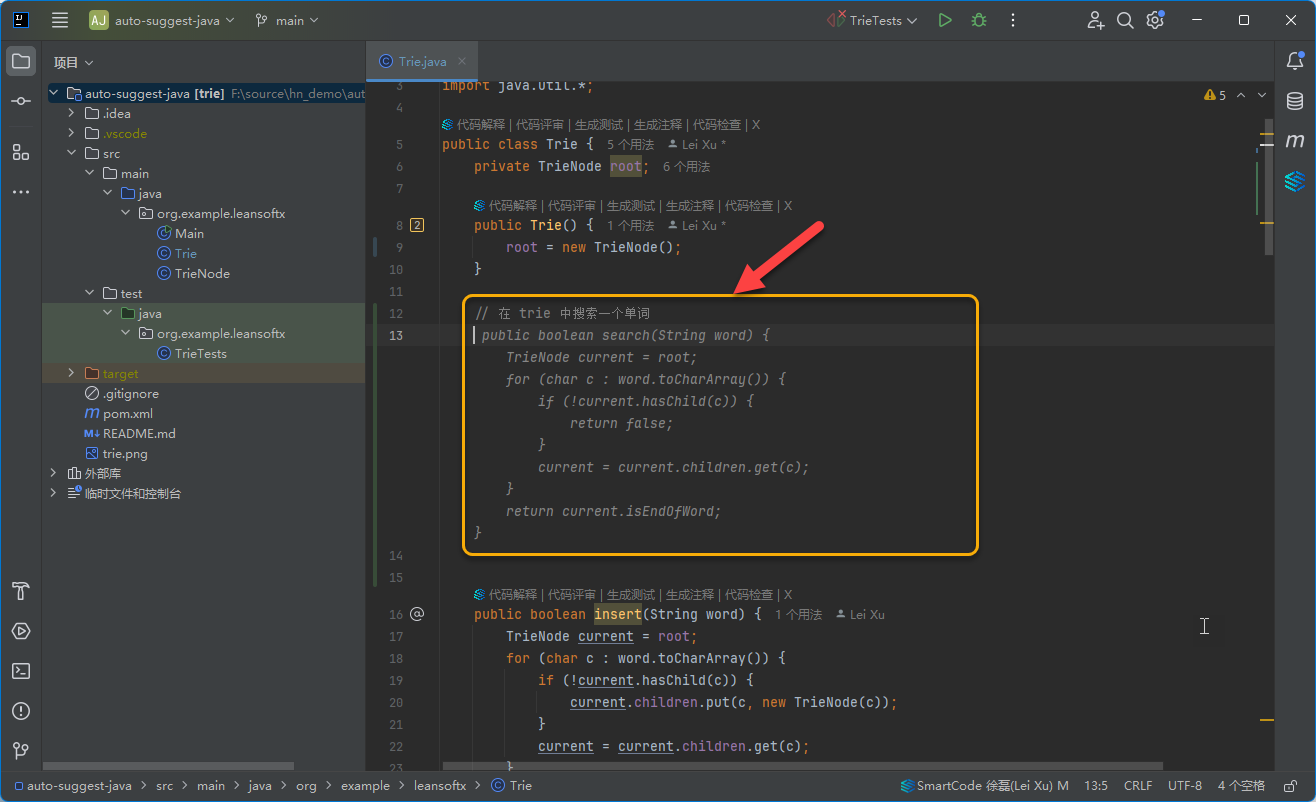Screen dimensions: 1316x802
Task: Show more tool windows ellipsis
Action: 21,191
